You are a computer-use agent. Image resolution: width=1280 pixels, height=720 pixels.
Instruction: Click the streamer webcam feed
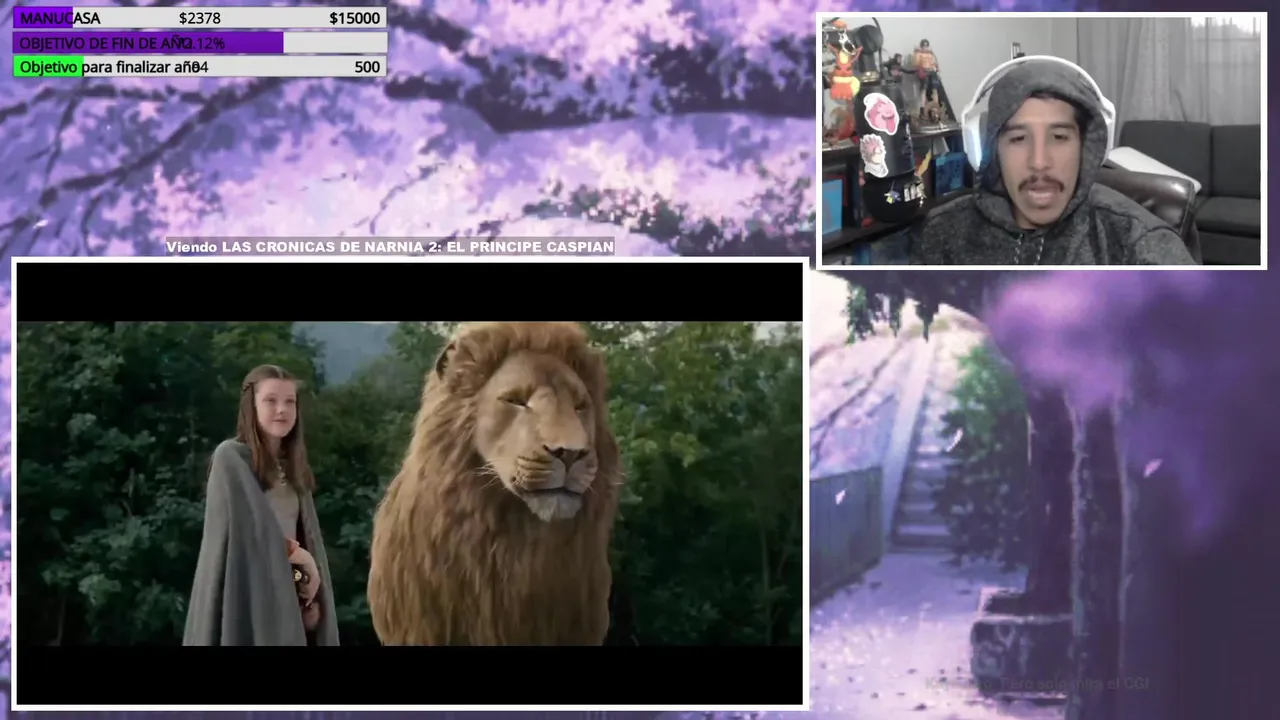(x=1042, y=141)
